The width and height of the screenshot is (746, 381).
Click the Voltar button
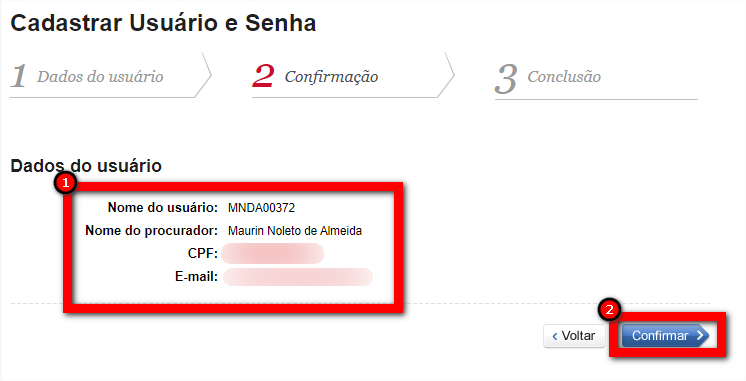(x=574, y=336)
